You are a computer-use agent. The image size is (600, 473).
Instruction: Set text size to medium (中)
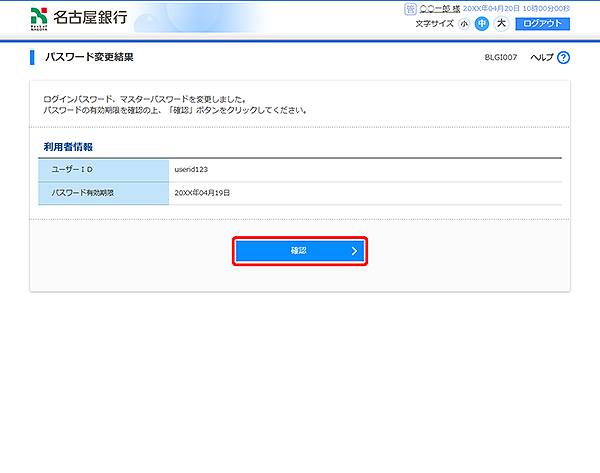[x=482, y=24]
